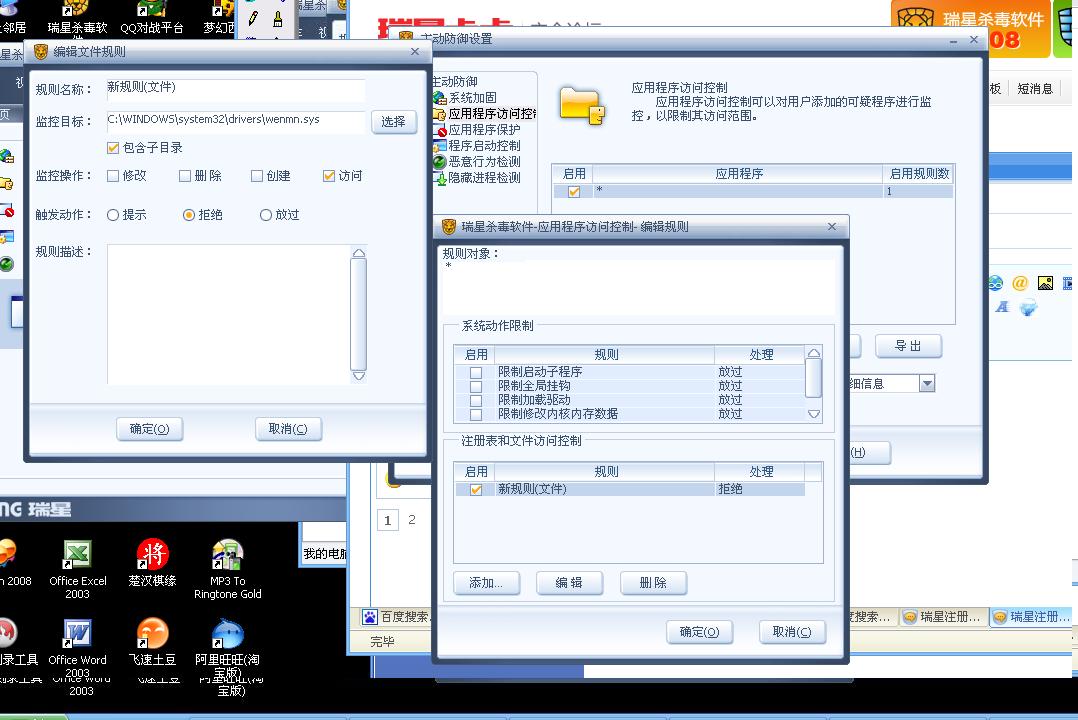Open the 短消息 forum tab
This screenshot has width=1078, height=720.
[1035, 89]
